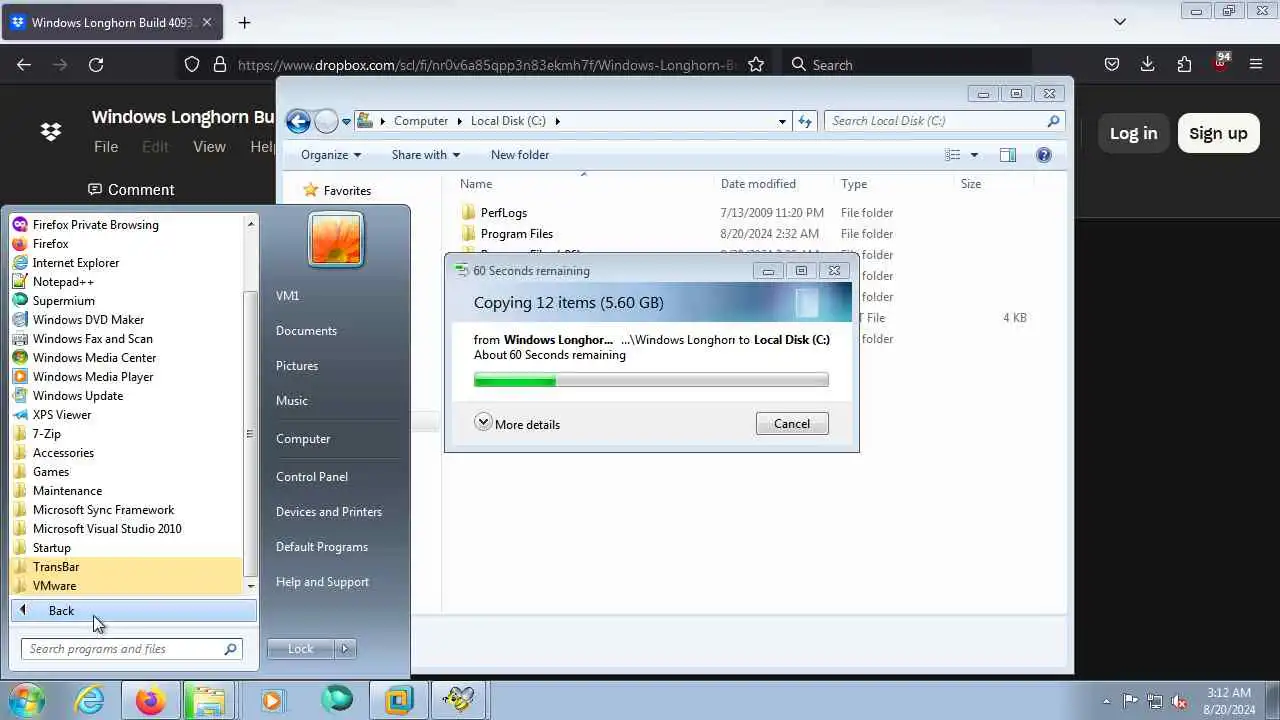Open Firefox downloads panel
Image resolution: width=1280 pixels, height=720 pixels.
coord(1148,65)
